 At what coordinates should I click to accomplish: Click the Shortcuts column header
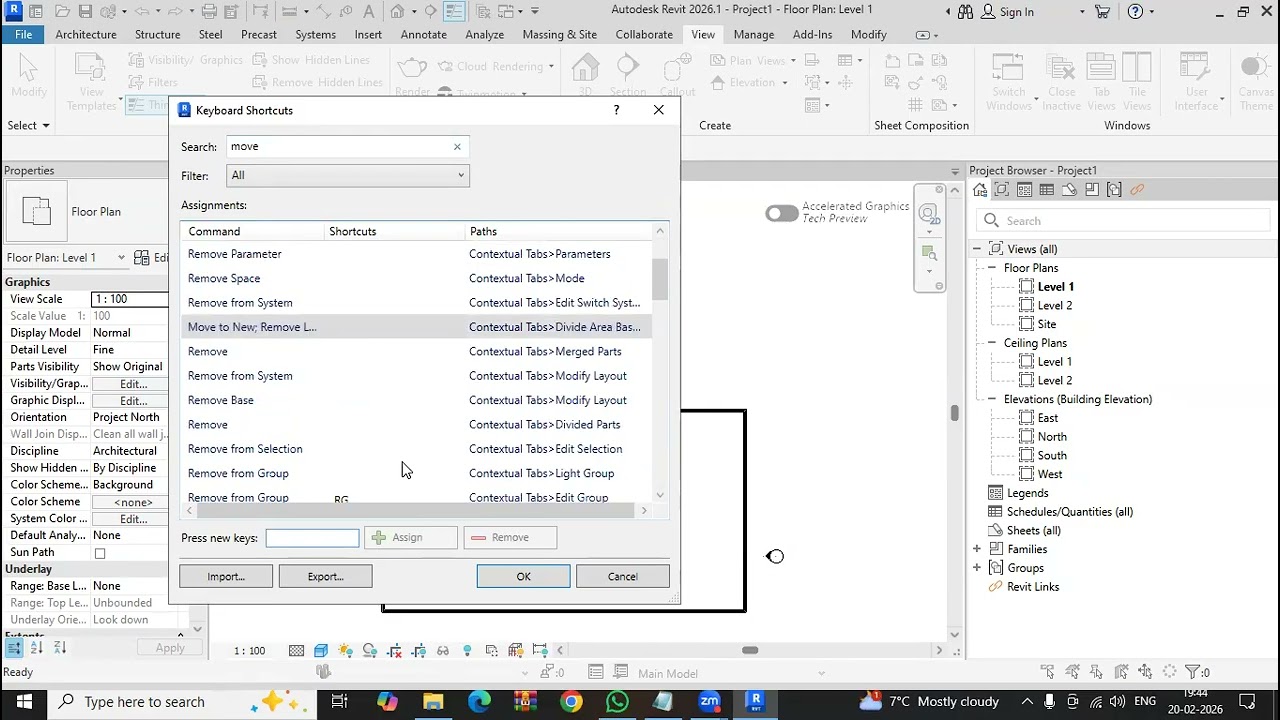395,231
